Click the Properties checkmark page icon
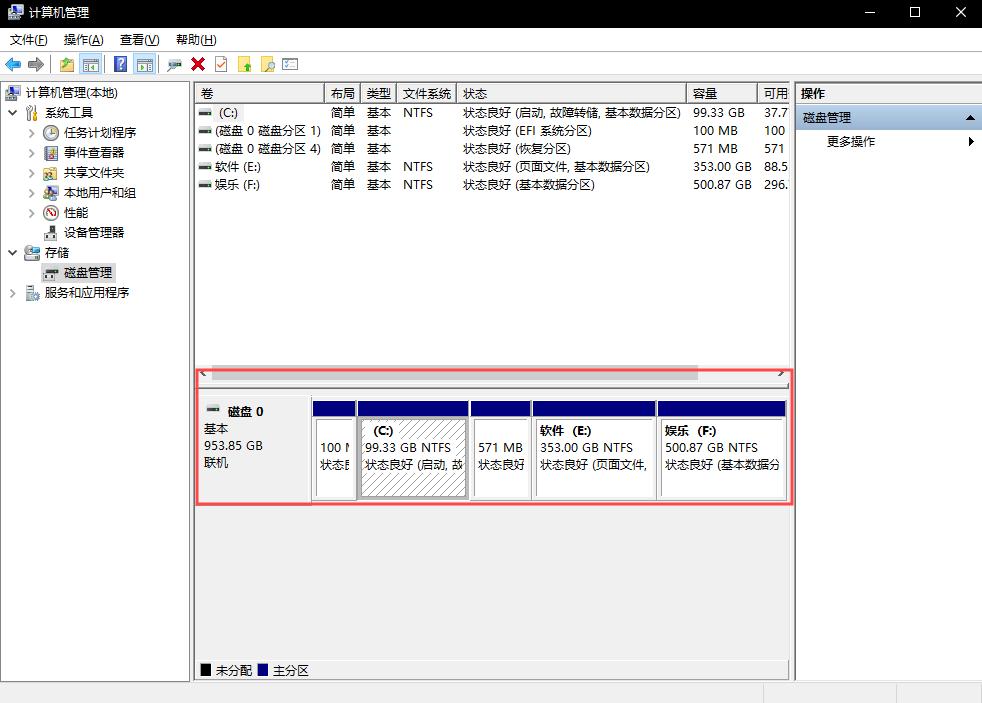 [220, 64]
